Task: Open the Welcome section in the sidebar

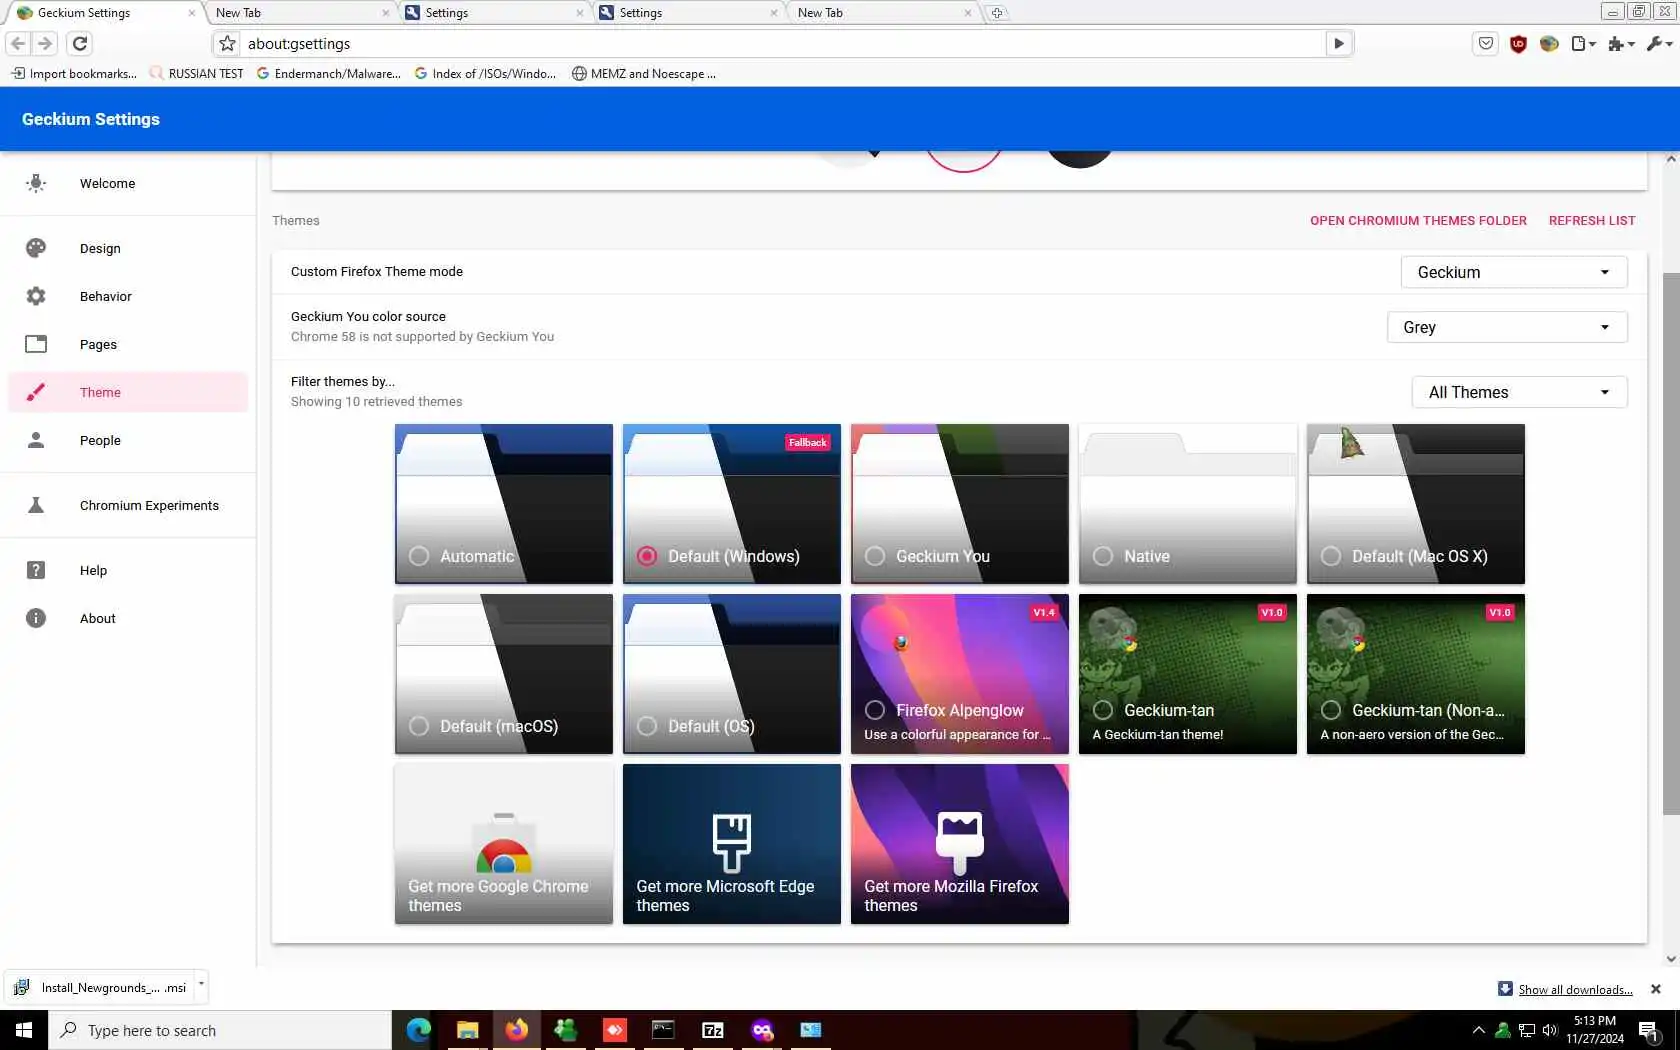Action: pyautogui.click(x=128, y=183)
